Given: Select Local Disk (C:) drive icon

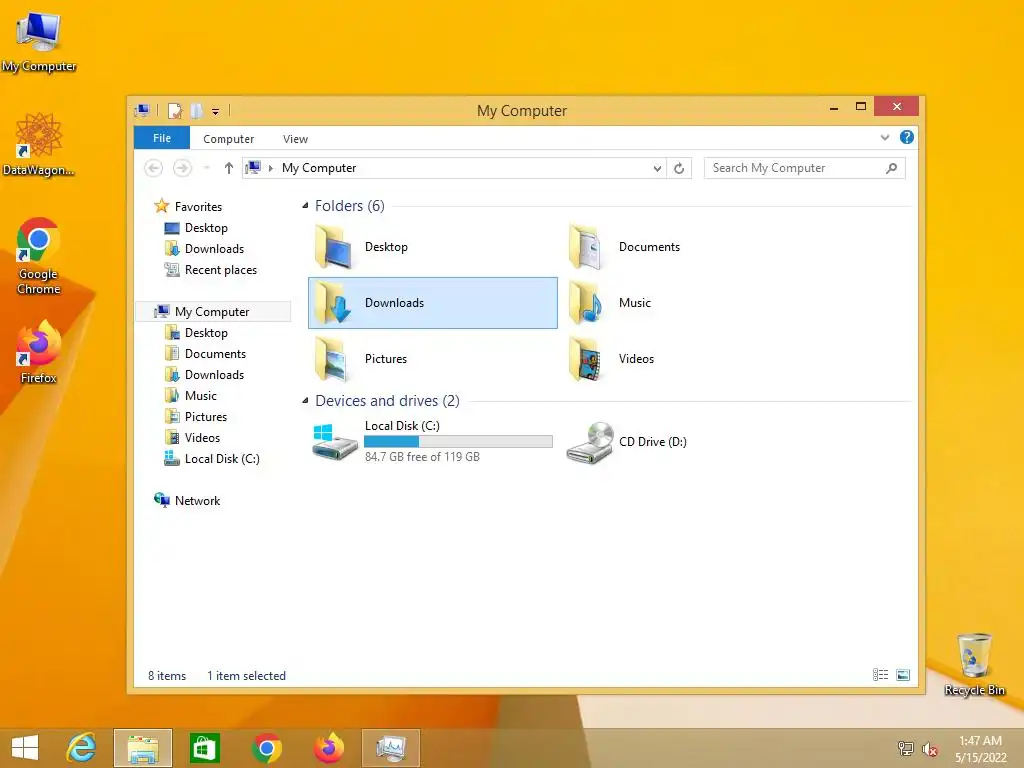Looking at the screenshot, I should click(x=334, y=442).
